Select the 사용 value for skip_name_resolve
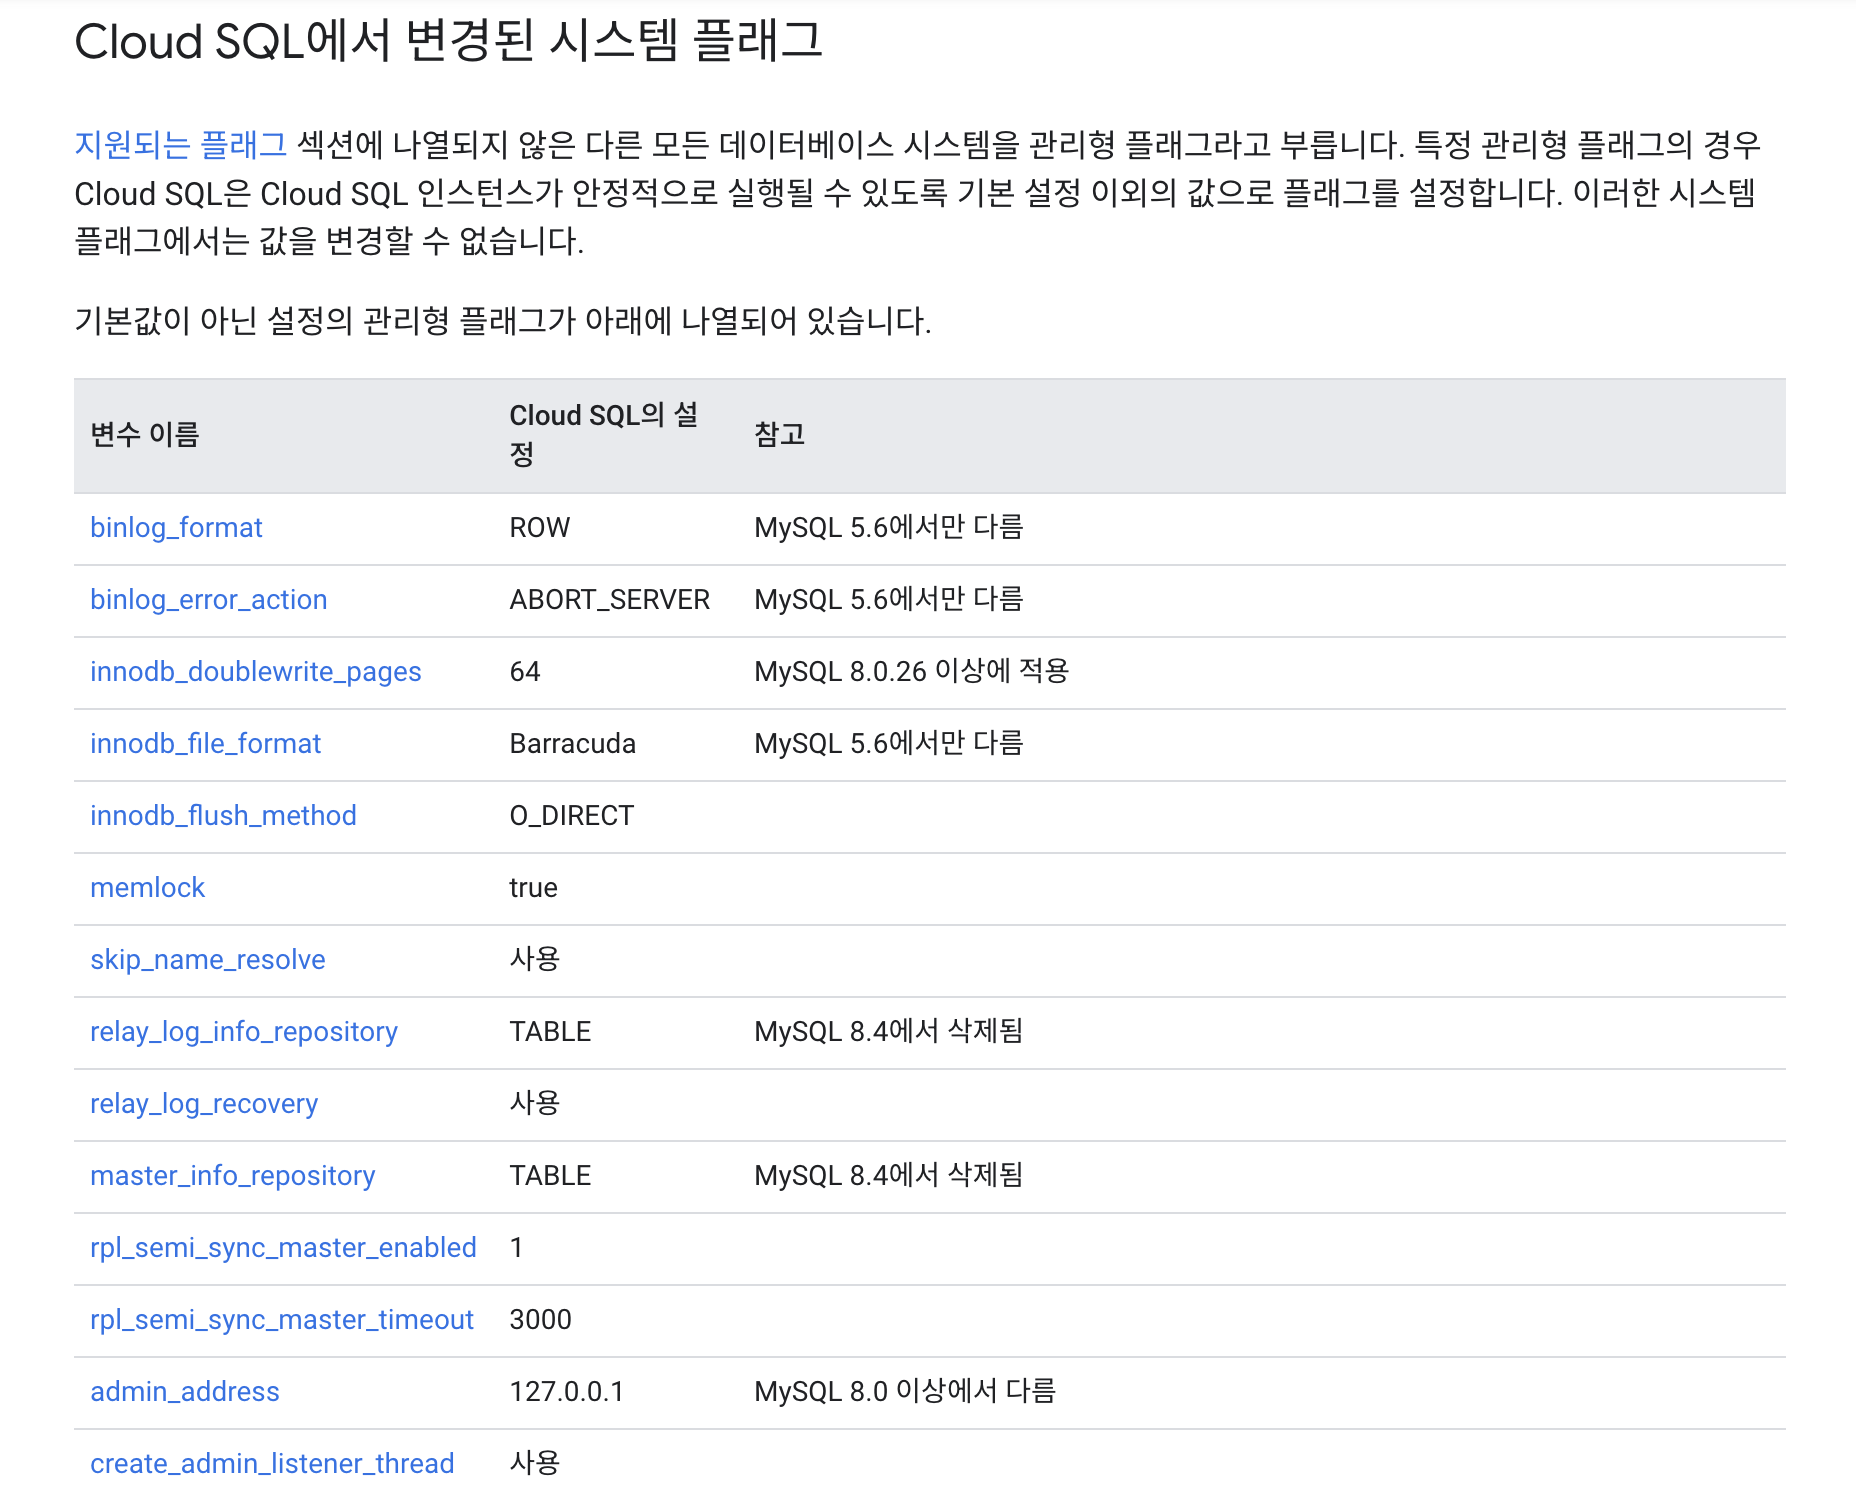The height and width of the screenshot is (1498, 1856). coord(535,960)
